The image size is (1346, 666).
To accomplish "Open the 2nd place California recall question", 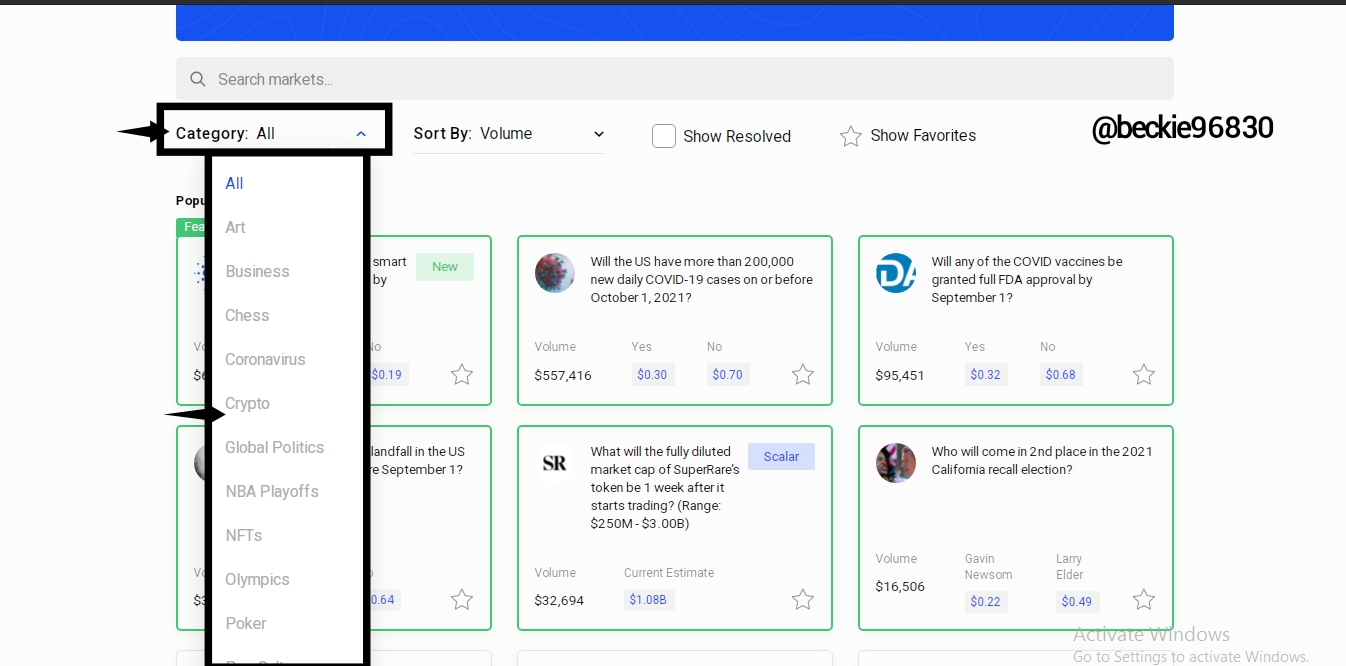I will [x=1042, y=461].
